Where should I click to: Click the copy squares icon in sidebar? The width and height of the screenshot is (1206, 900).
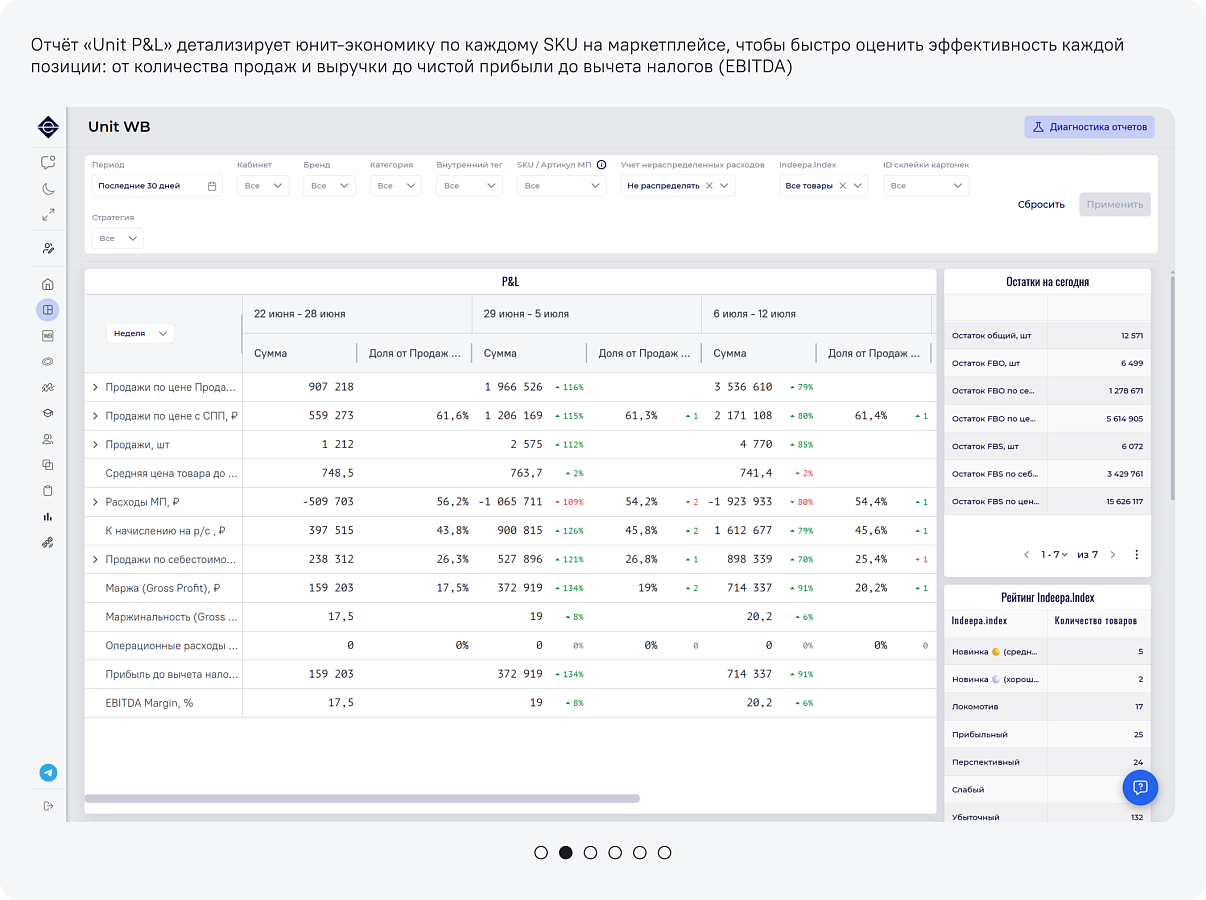(x=48, y=465)
